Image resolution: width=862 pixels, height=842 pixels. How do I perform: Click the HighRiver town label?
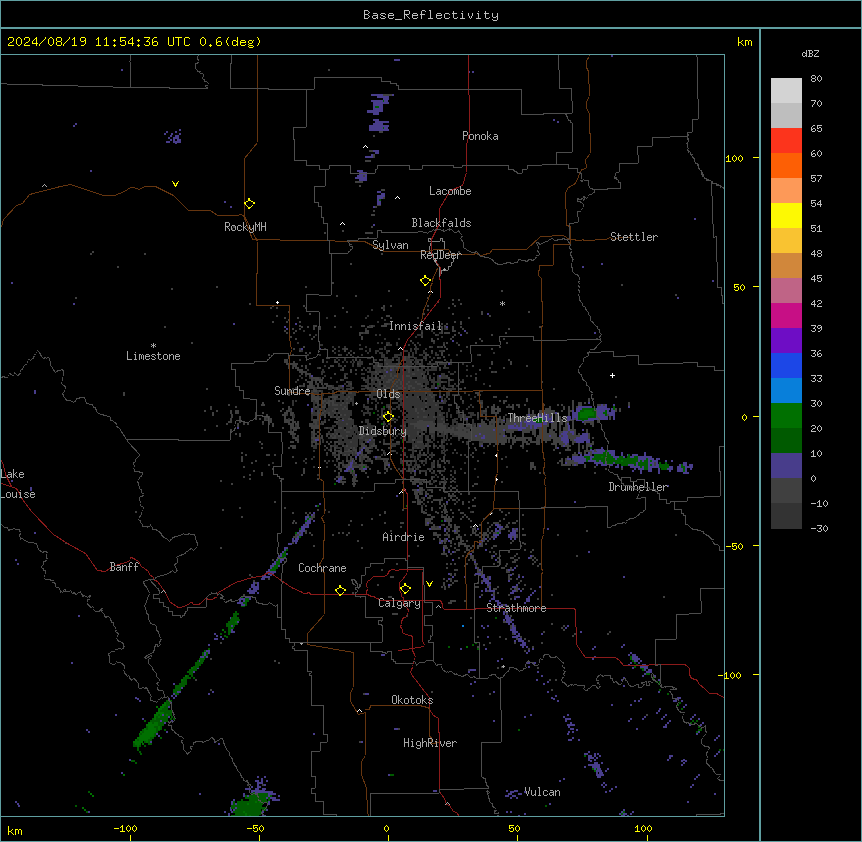coord(430,743)
